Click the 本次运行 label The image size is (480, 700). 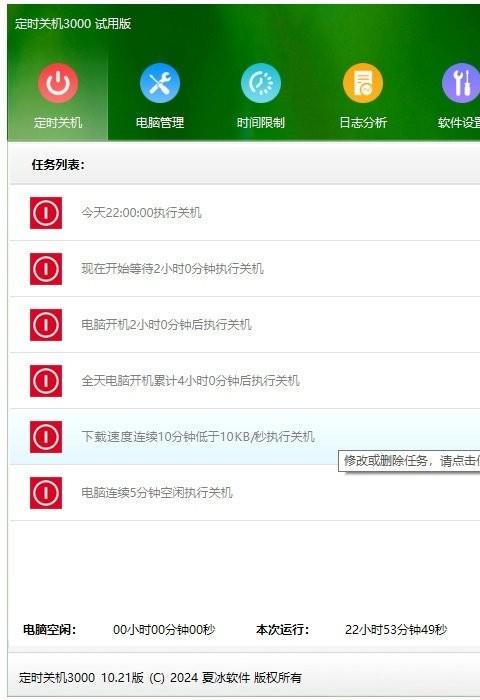[x=283, y=630]
